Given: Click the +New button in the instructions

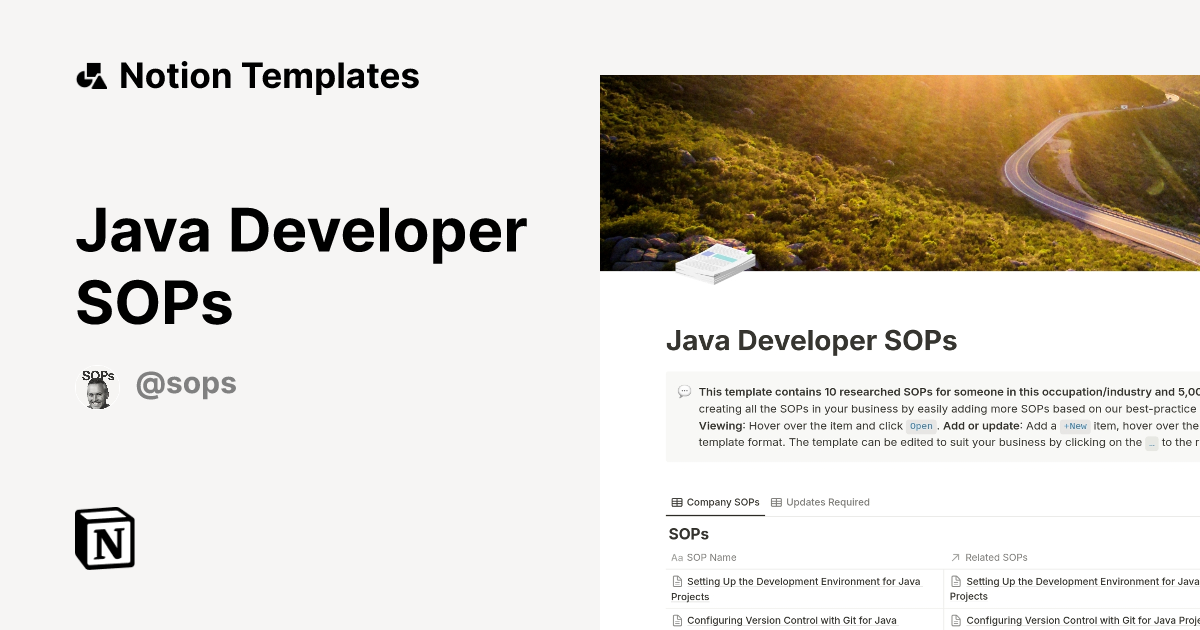Looking at the screenshot, I should (1075, 426).
